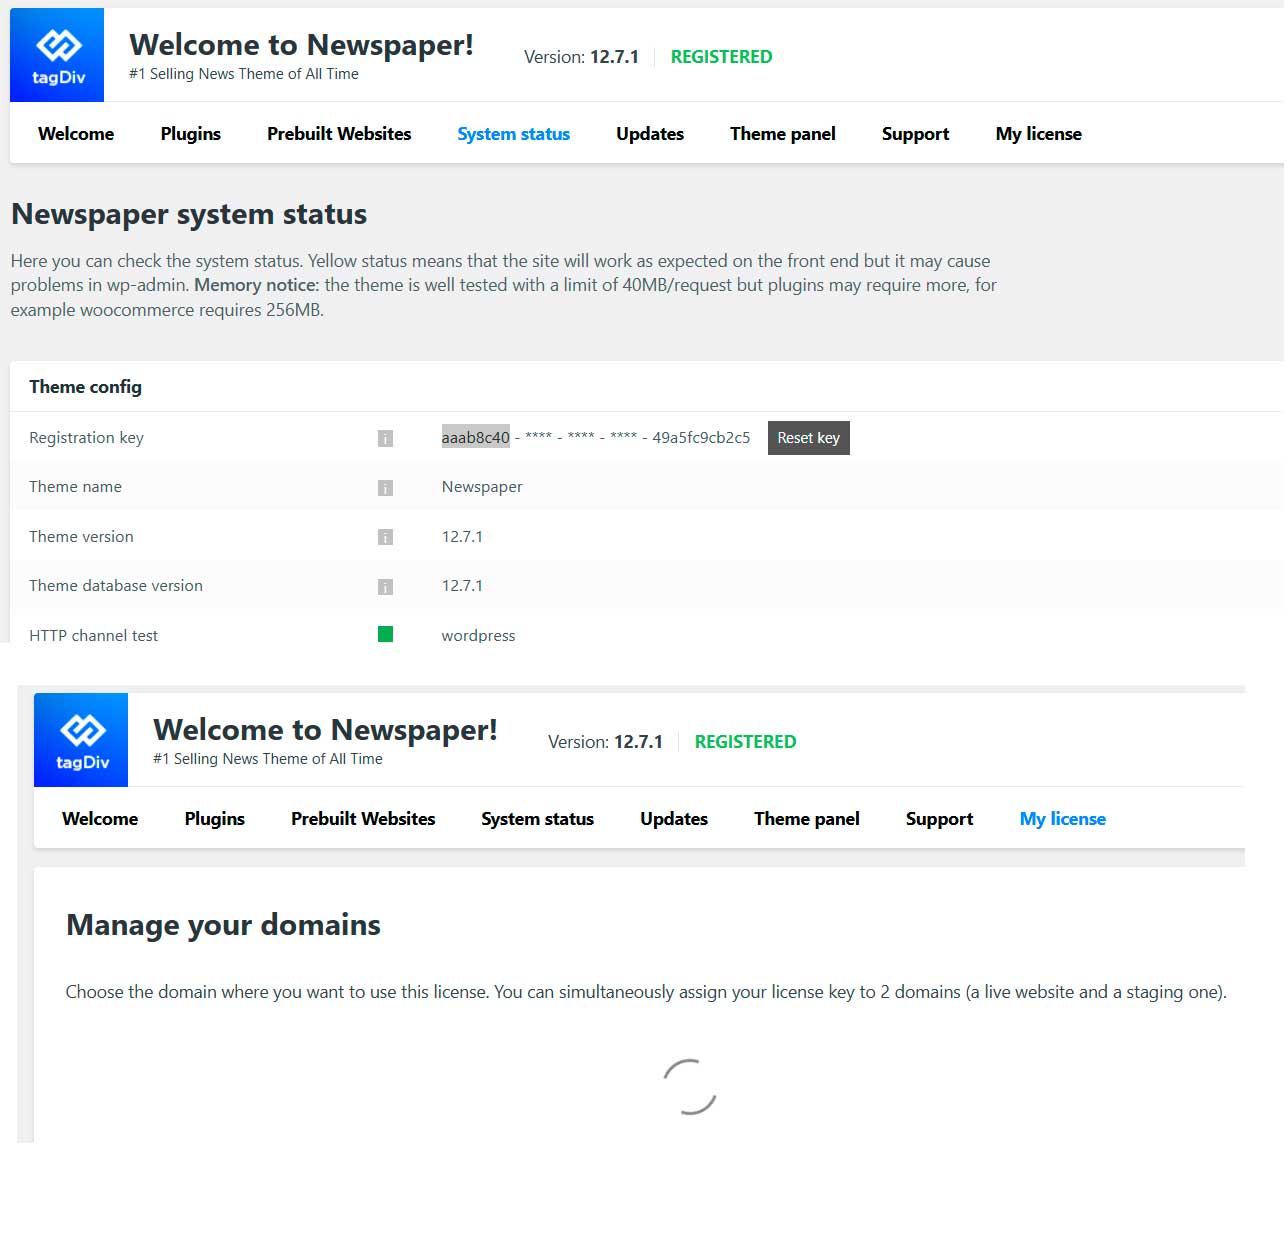Click the key ending 49a5fc9cb2c5
This screenshot has width=1288, height=1247.
pos(701,438)
